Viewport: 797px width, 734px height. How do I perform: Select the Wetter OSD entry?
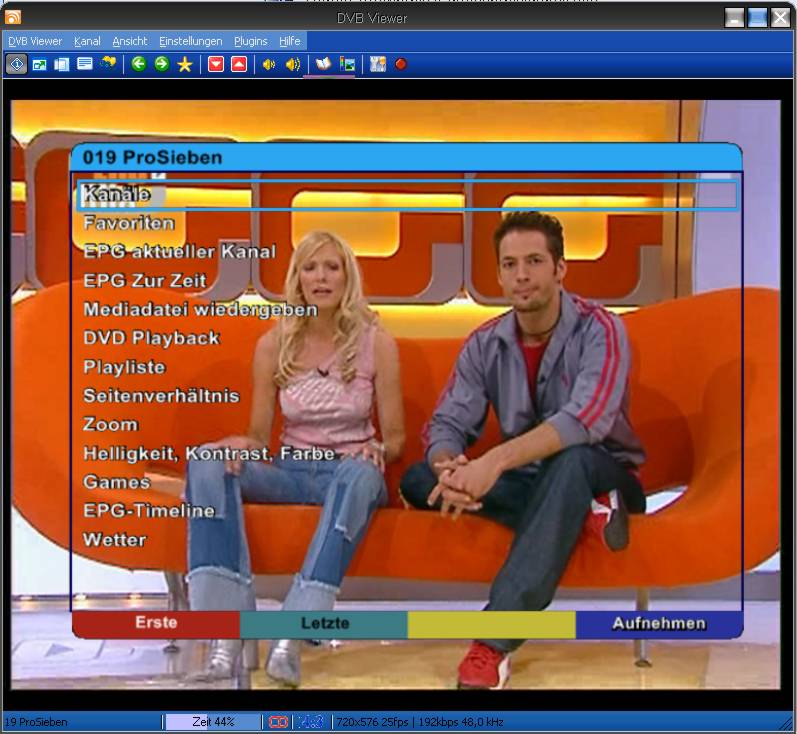pos(115,540)
